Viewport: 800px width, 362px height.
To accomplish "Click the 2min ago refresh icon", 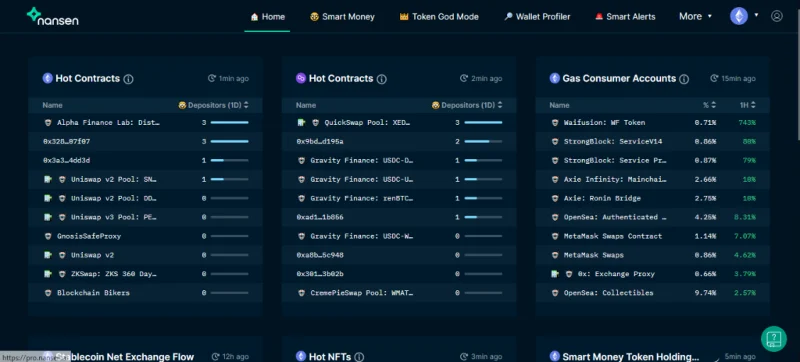I will (464, 79).
